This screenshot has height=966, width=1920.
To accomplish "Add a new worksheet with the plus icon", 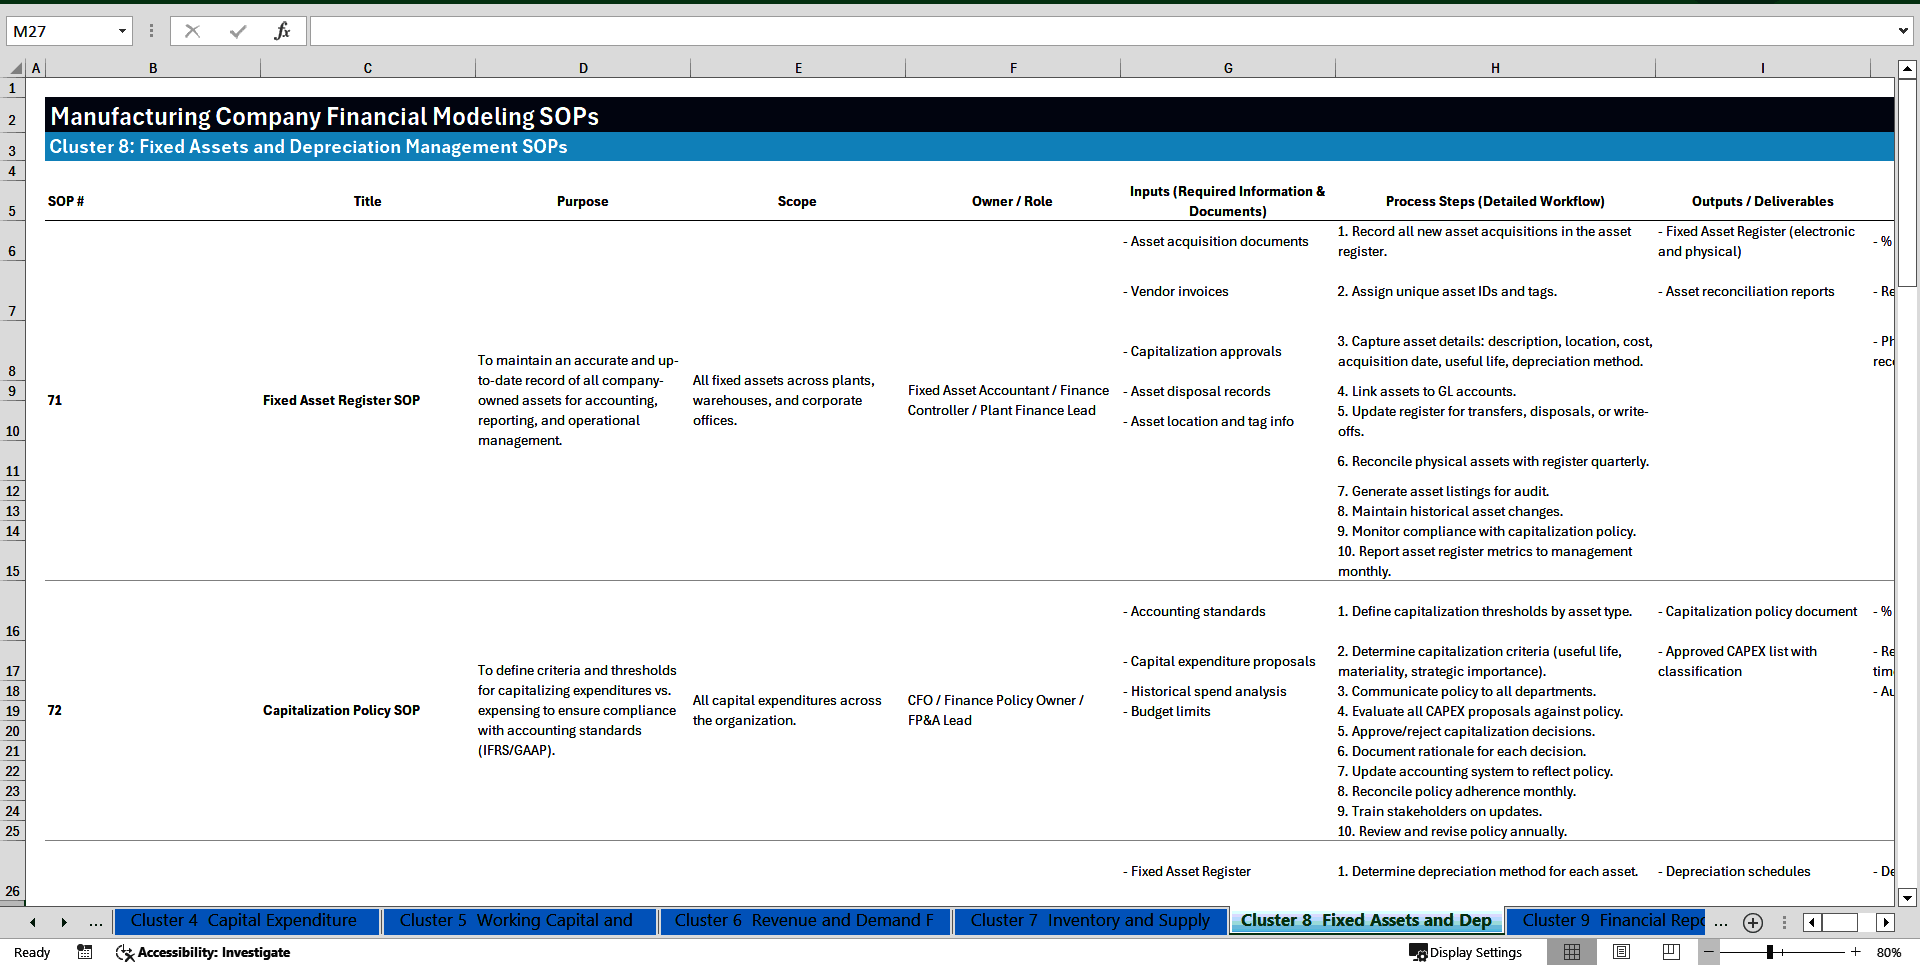I will 1752,922.
